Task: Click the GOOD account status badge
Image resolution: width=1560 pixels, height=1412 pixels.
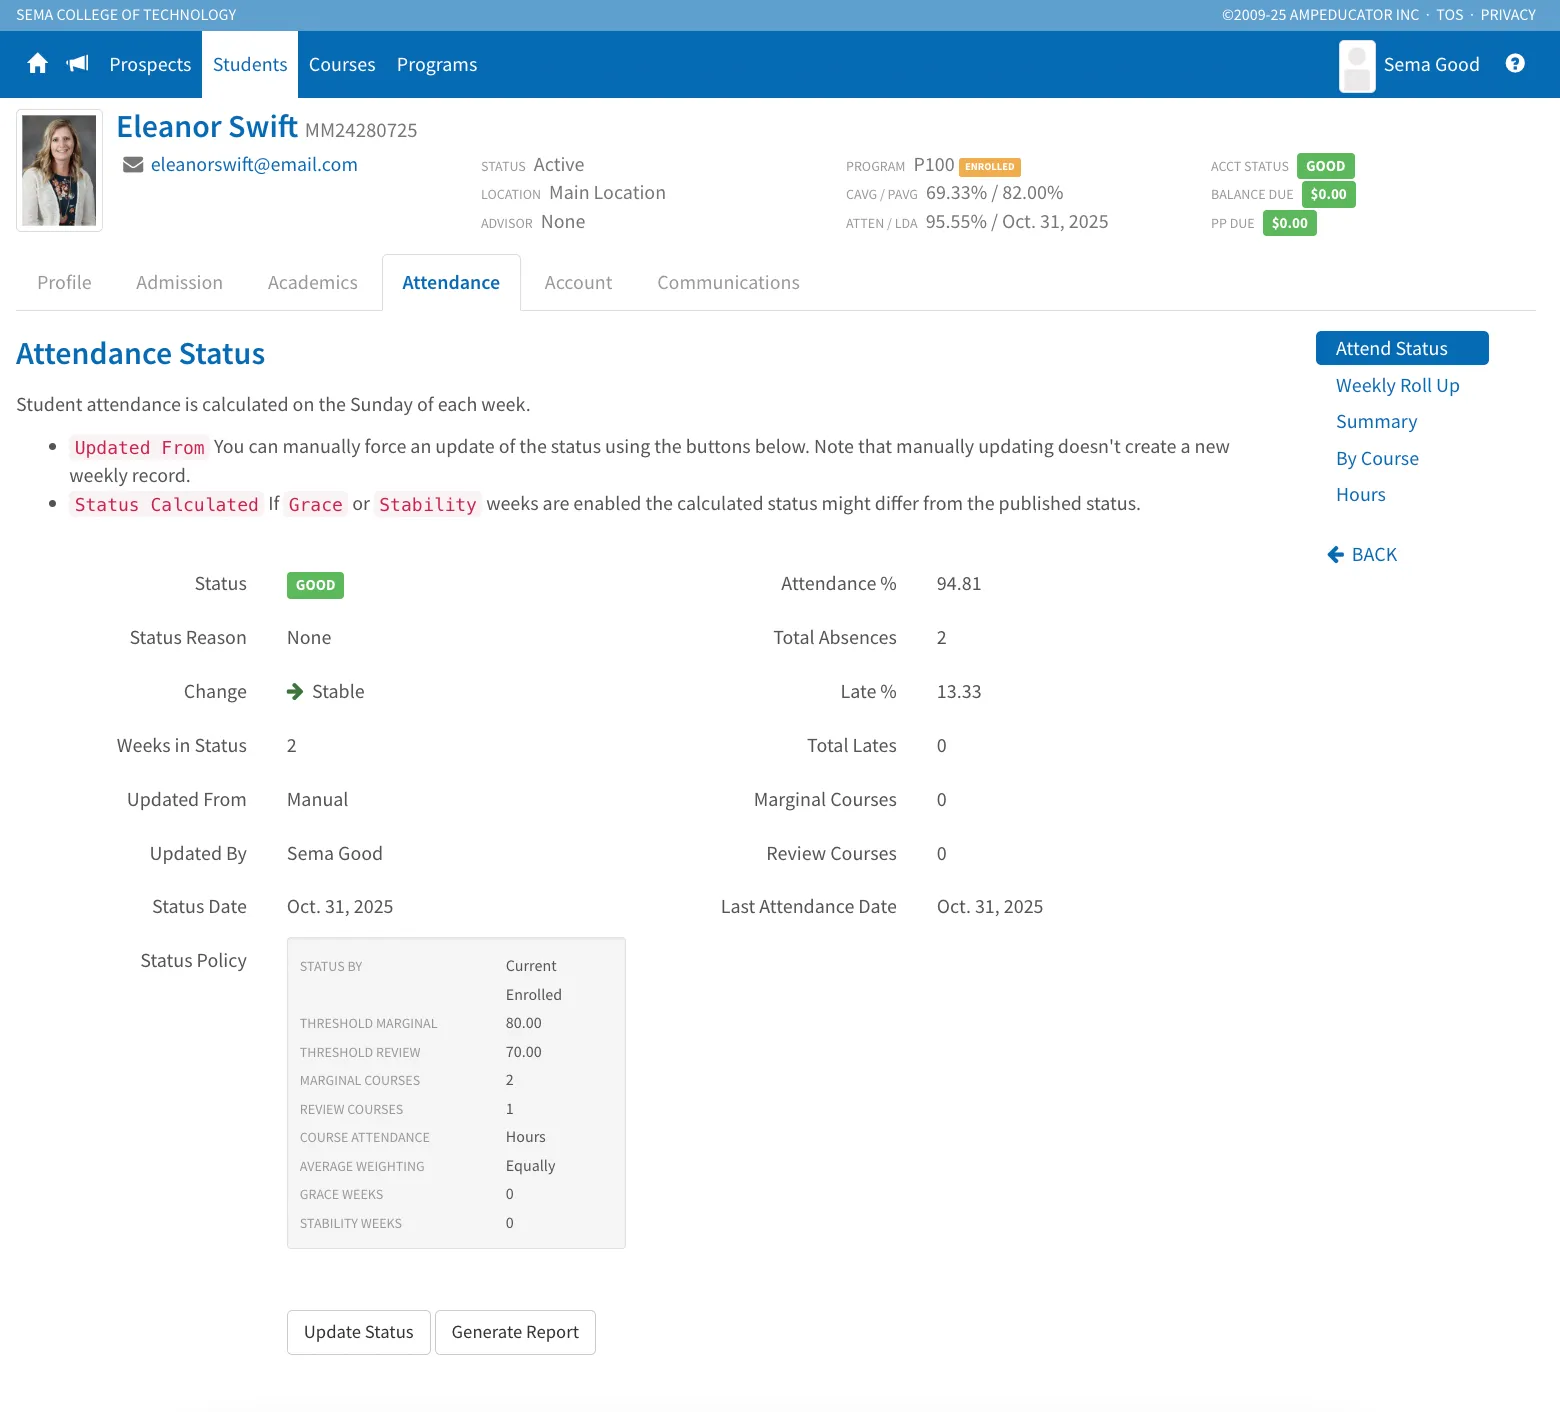Action: pyautogui.click(x=1326, y=166)
